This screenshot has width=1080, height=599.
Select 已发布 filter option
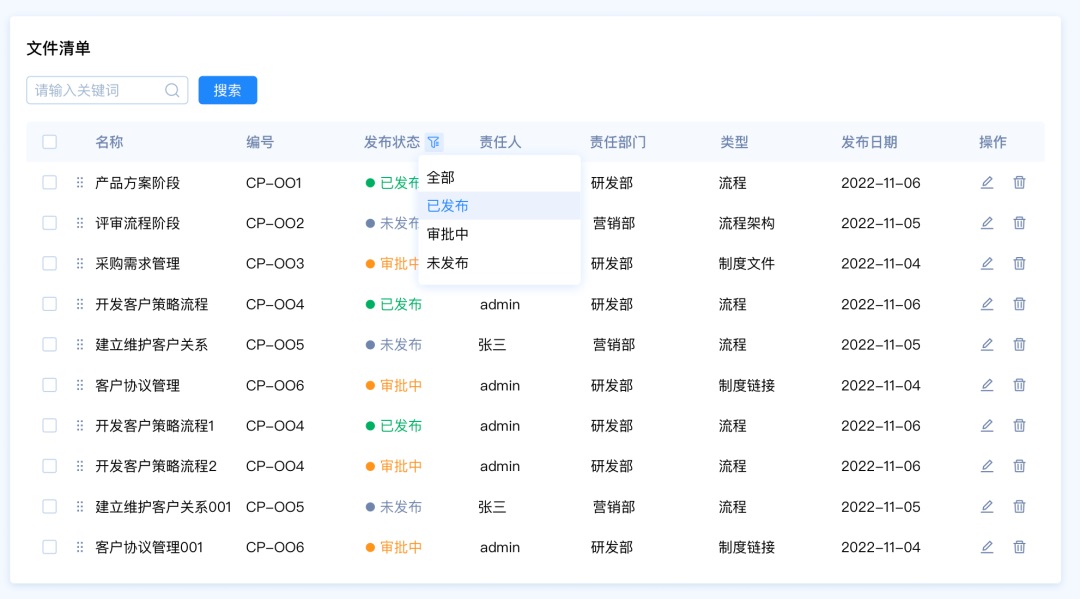click(x=448, y=206)
